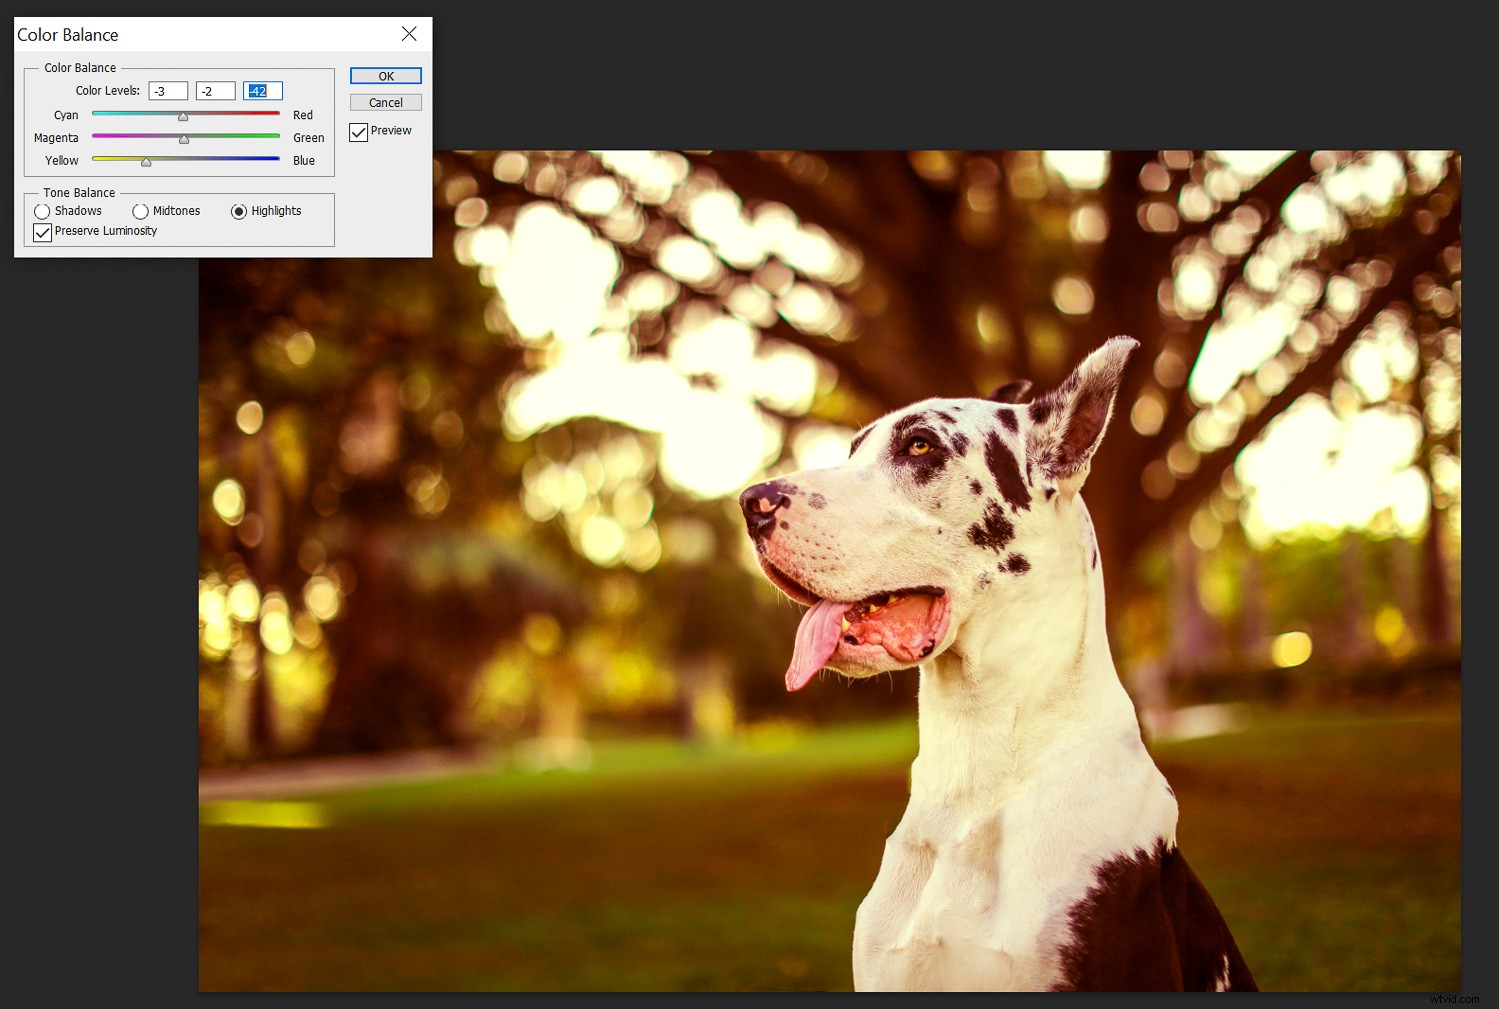Click the Magenta-Green slider handle
The image size is (1499, 1009).
[184, 138]
